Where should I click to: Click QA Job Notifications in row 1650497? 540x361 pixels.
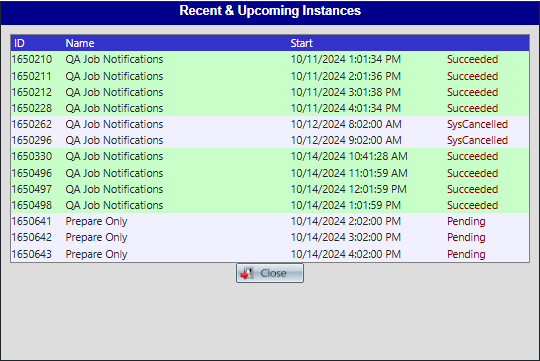pos(114,189)
